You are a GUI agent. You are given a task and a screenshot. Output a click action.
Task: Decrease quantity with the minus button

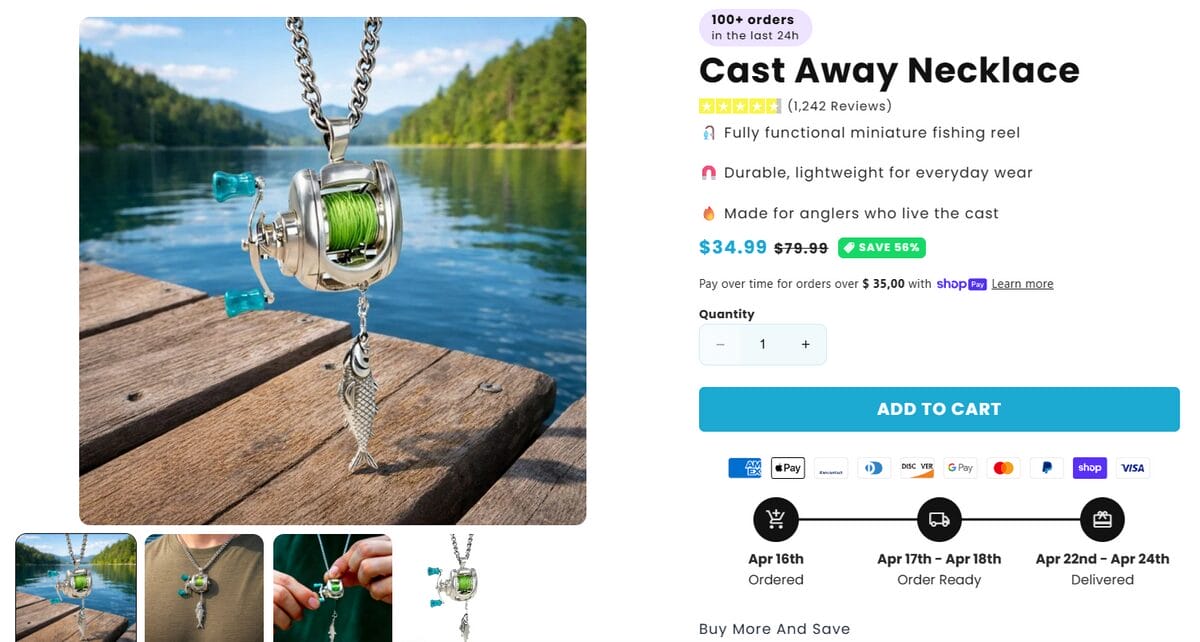pos(720,343)
